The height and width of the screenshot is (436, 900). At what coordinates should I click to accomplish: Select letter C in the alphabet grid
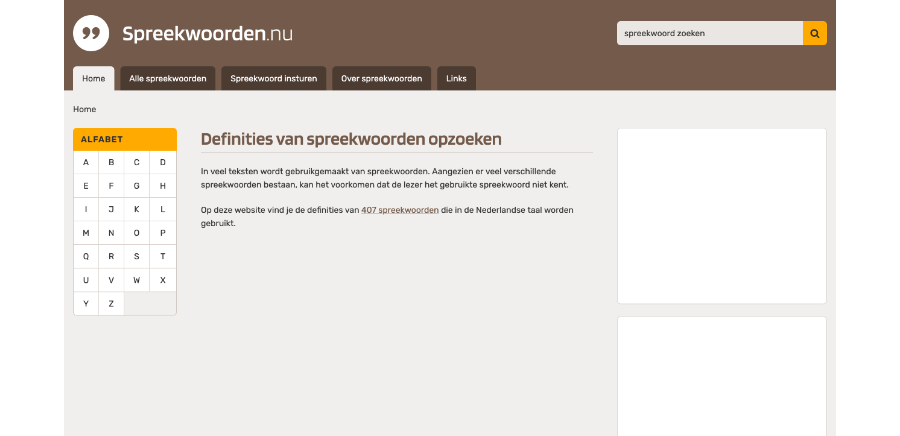[137, 162]
